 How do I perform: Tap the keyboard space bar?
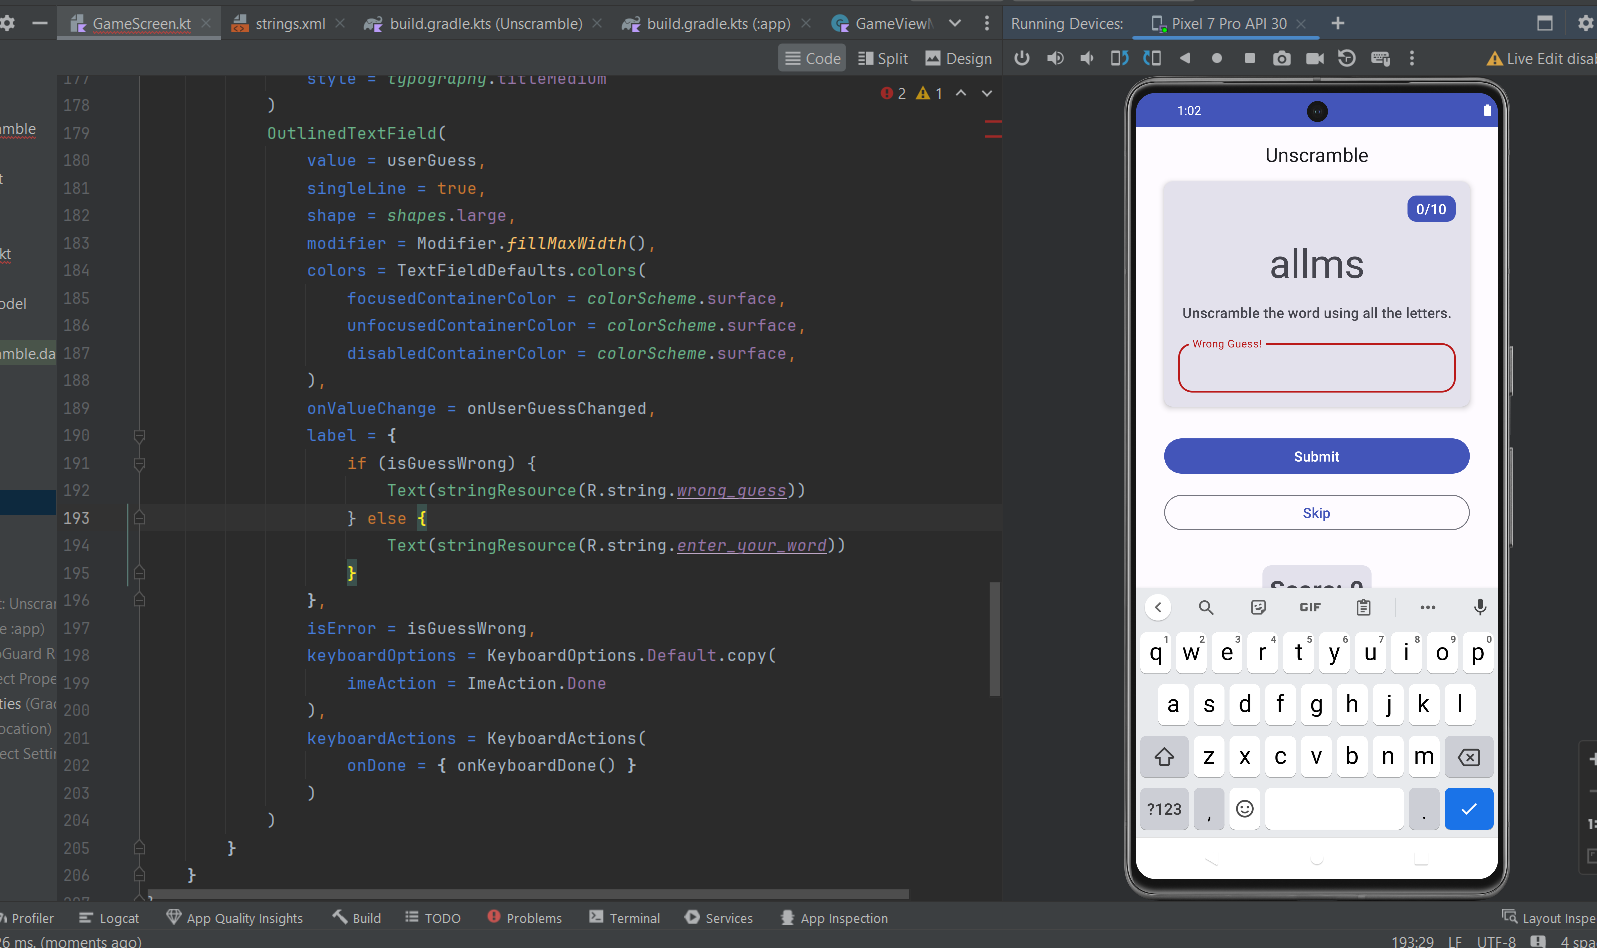coord(1334,809)
